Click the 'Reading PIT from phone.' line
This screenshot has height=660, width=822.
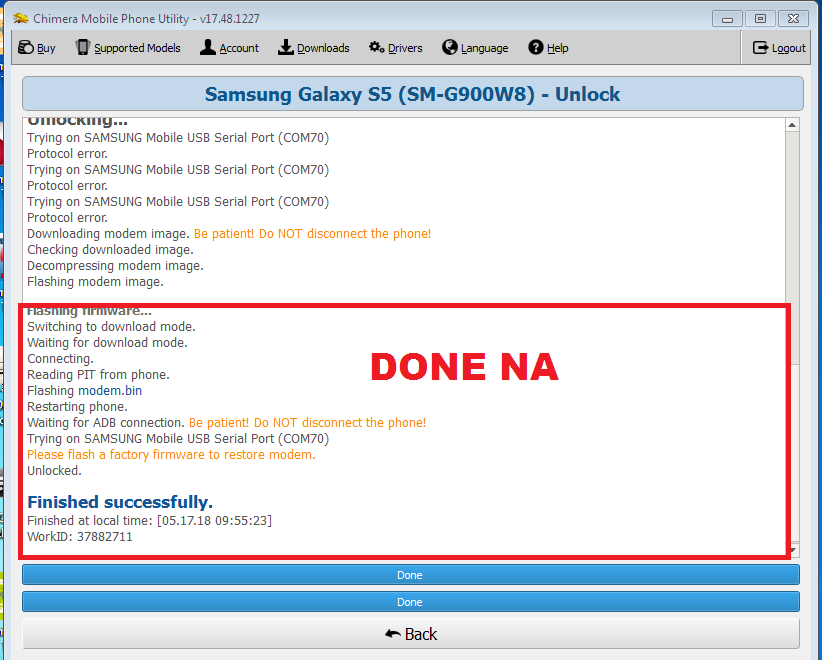pyautogui.click(x=99, y=374)
